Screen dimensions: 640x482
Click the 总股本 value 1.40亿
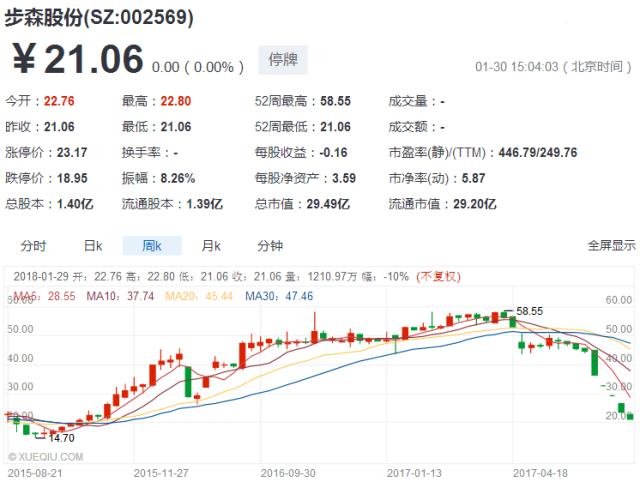coord(75,204)
